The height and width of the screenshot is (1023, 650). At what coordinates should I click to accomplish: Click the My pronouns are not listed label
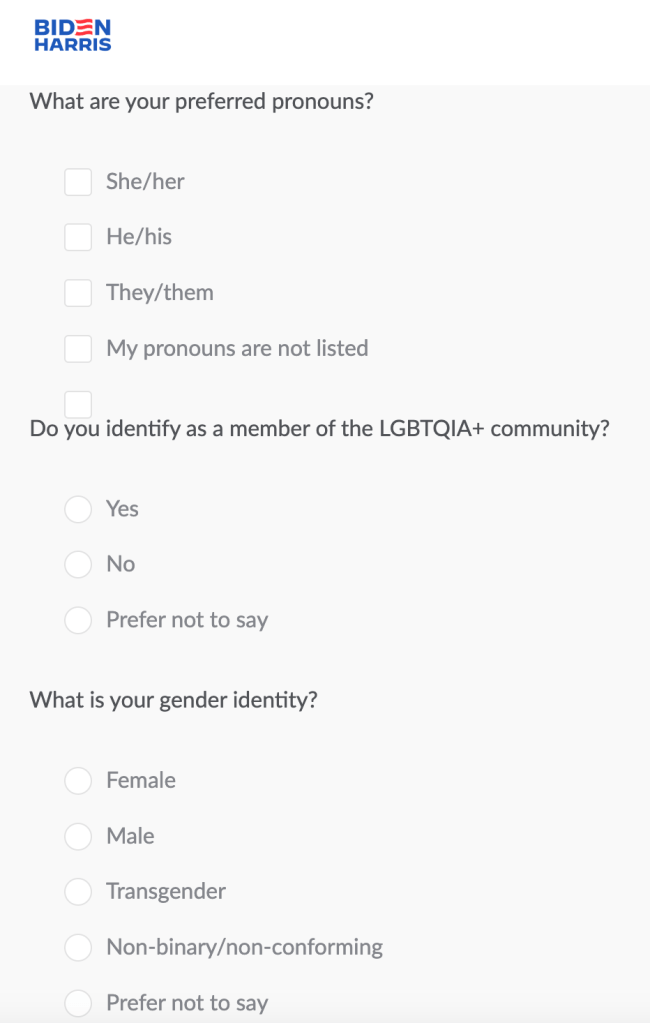(x=237, y=349)
